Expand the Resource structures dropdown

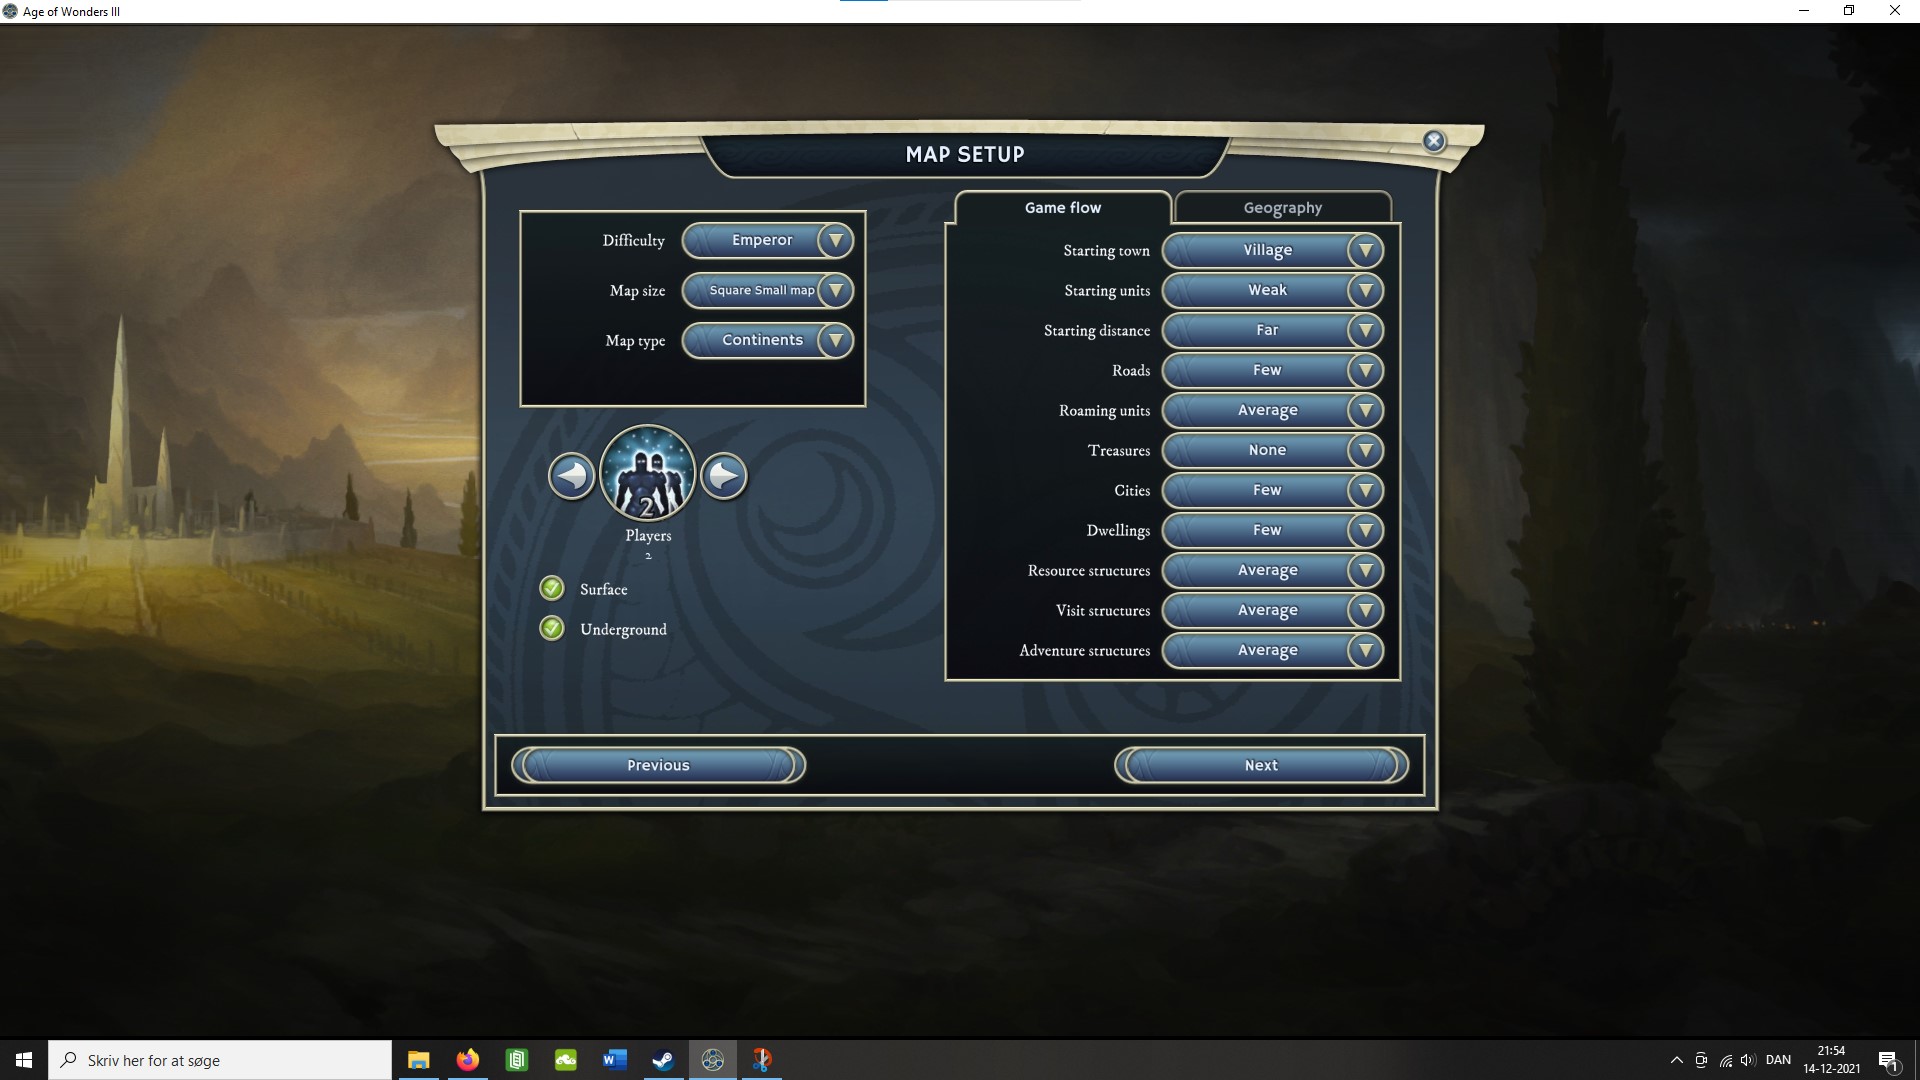[1273, 570]
